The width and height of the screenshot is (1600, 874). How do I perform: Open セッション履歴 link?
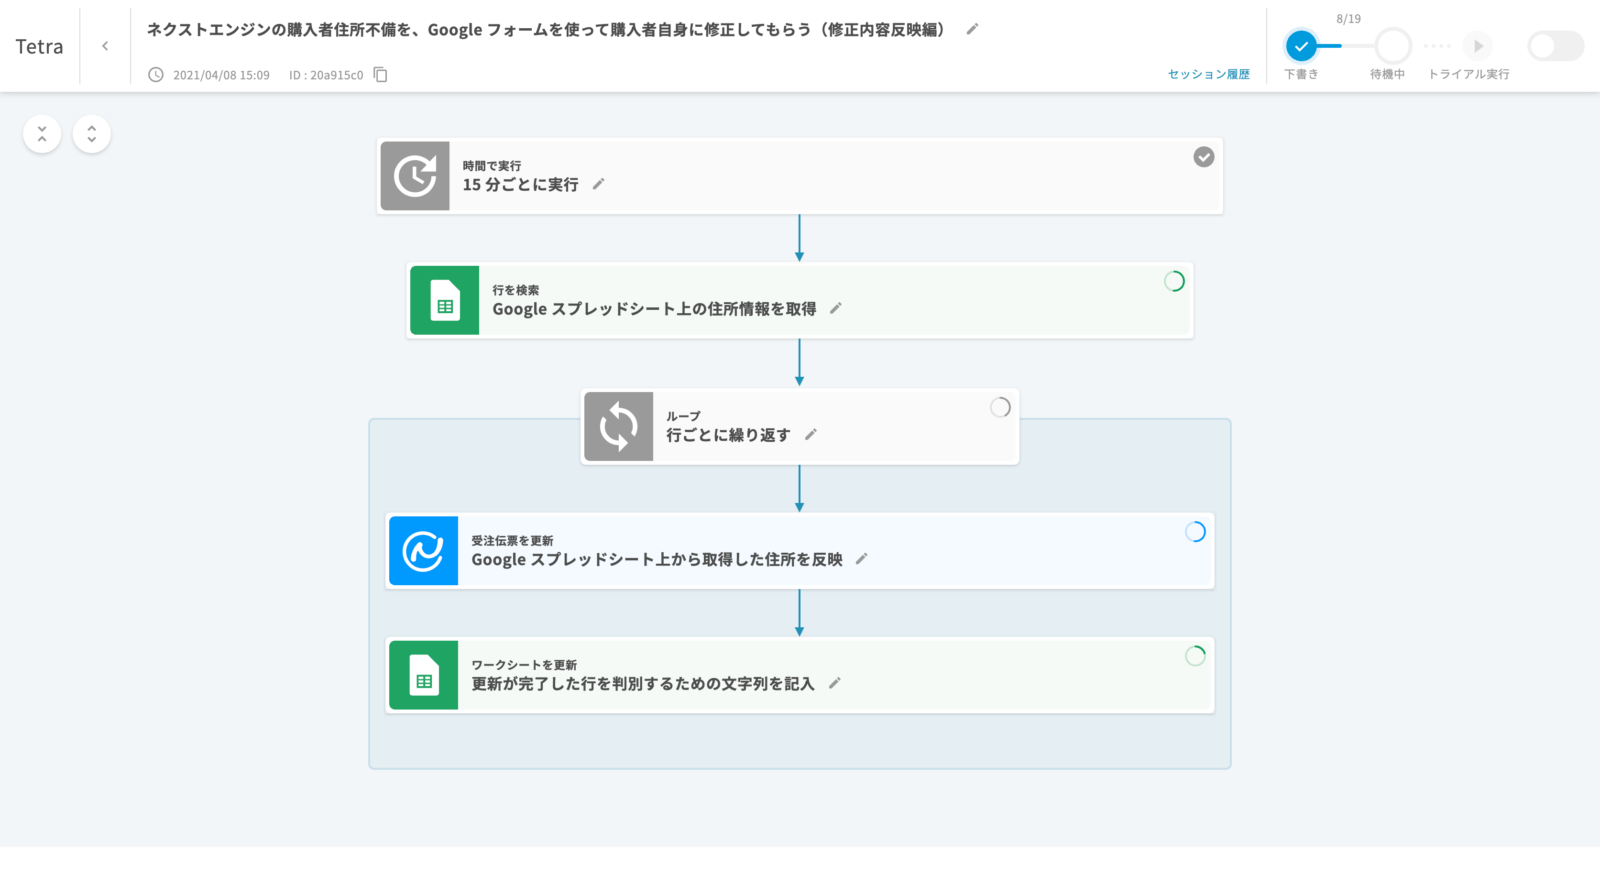pyautogui.click(x=1209, y=75)
